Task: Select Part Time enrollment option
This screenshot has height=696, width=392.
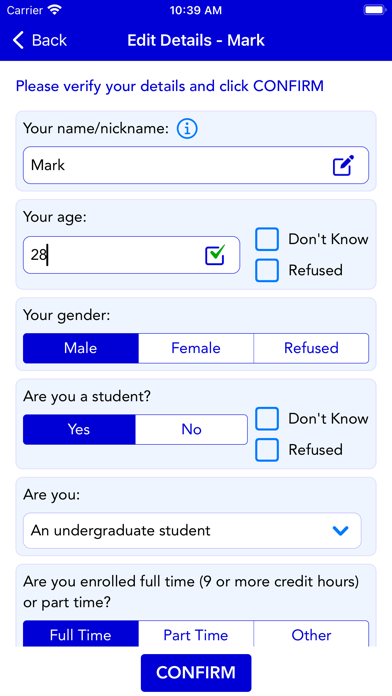Action: tap(196, 634)
